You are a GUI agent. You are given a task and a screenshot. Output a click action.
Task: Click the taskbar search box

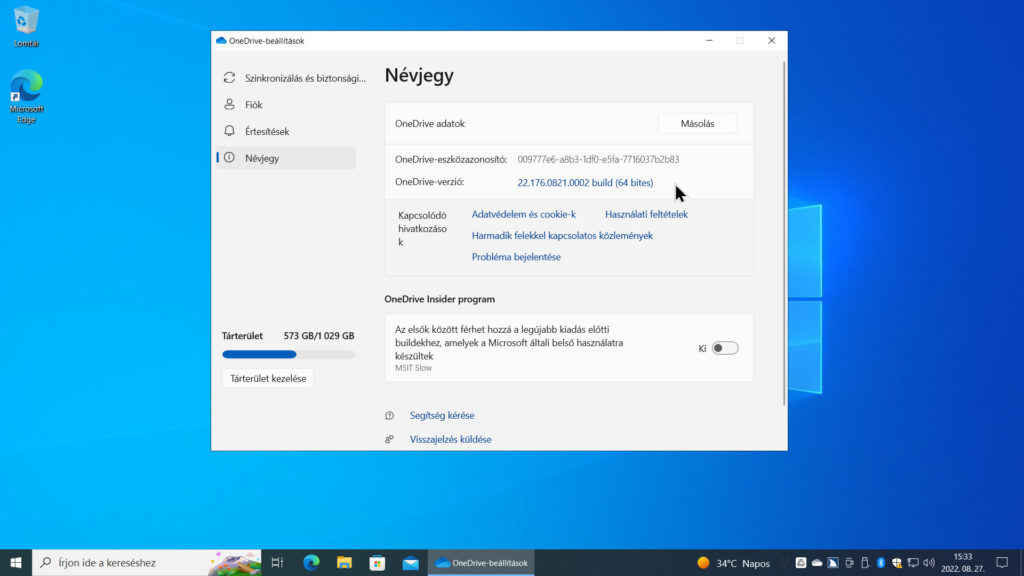tap(147, 562)
